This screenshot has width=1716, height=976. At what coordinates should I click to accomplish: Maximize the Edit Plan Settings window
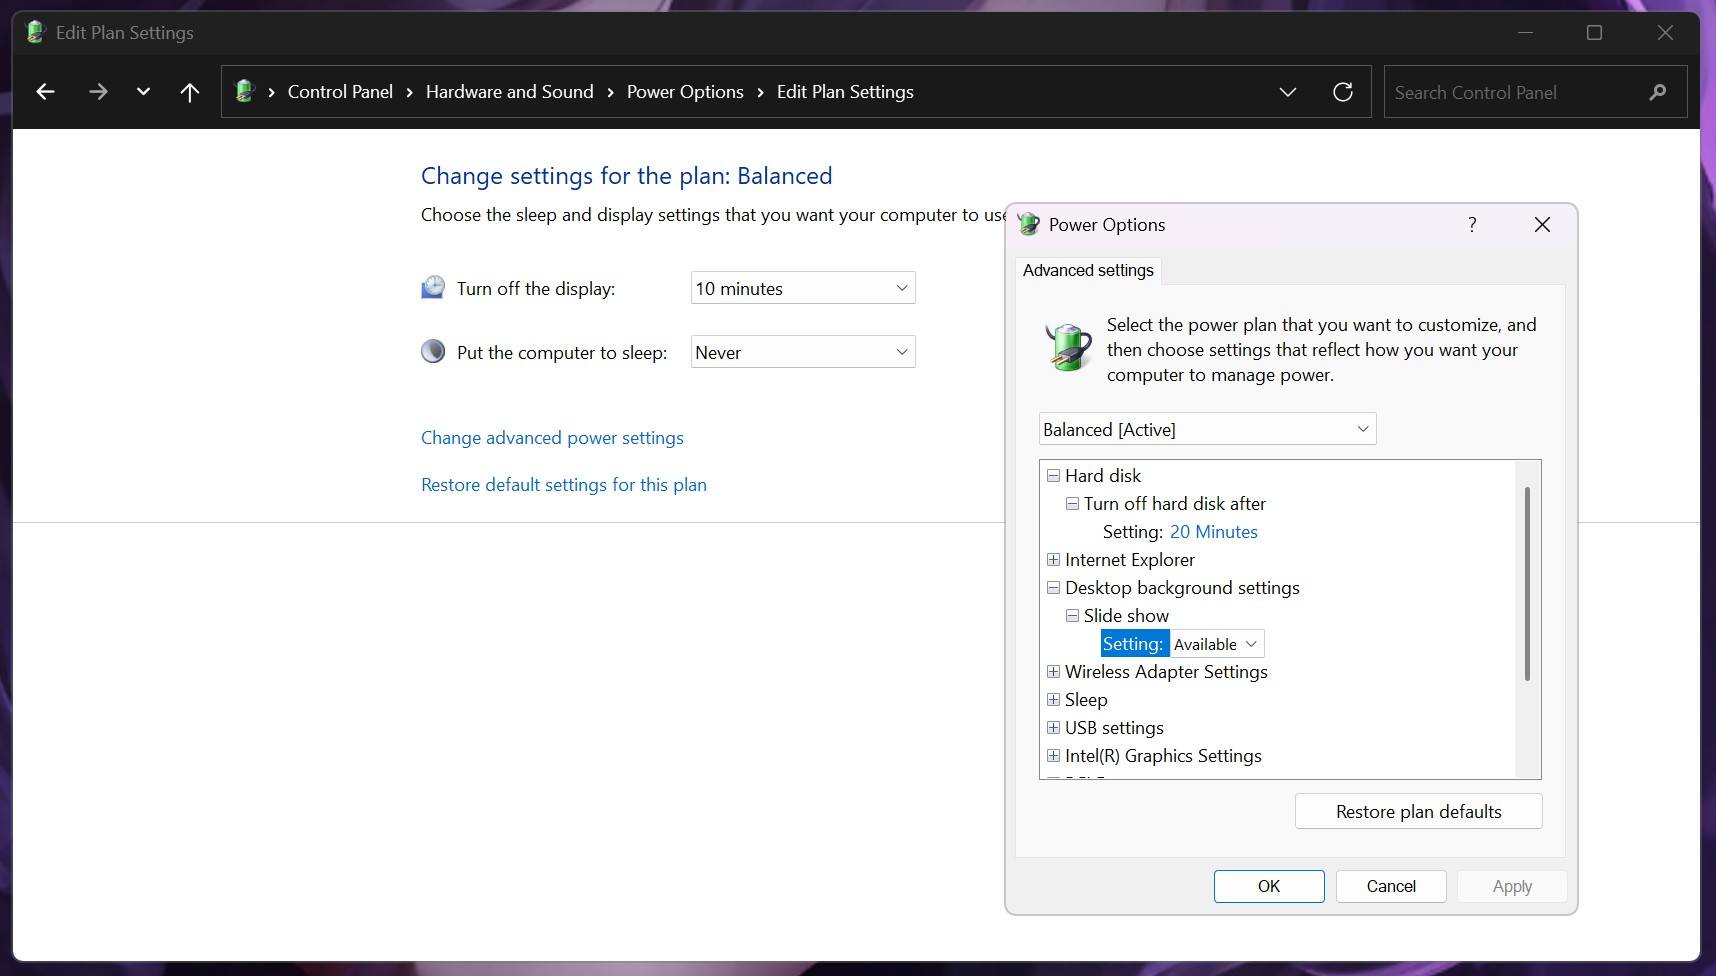click(x=1594, y=33)
